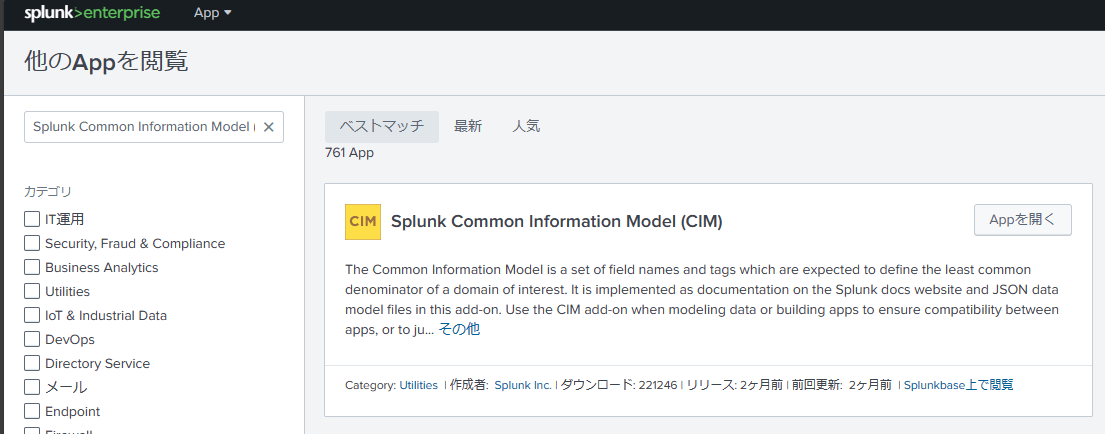Open the App dropdown menu
This screenshot has height=434, width=1105.
click(x=213, y=13)
